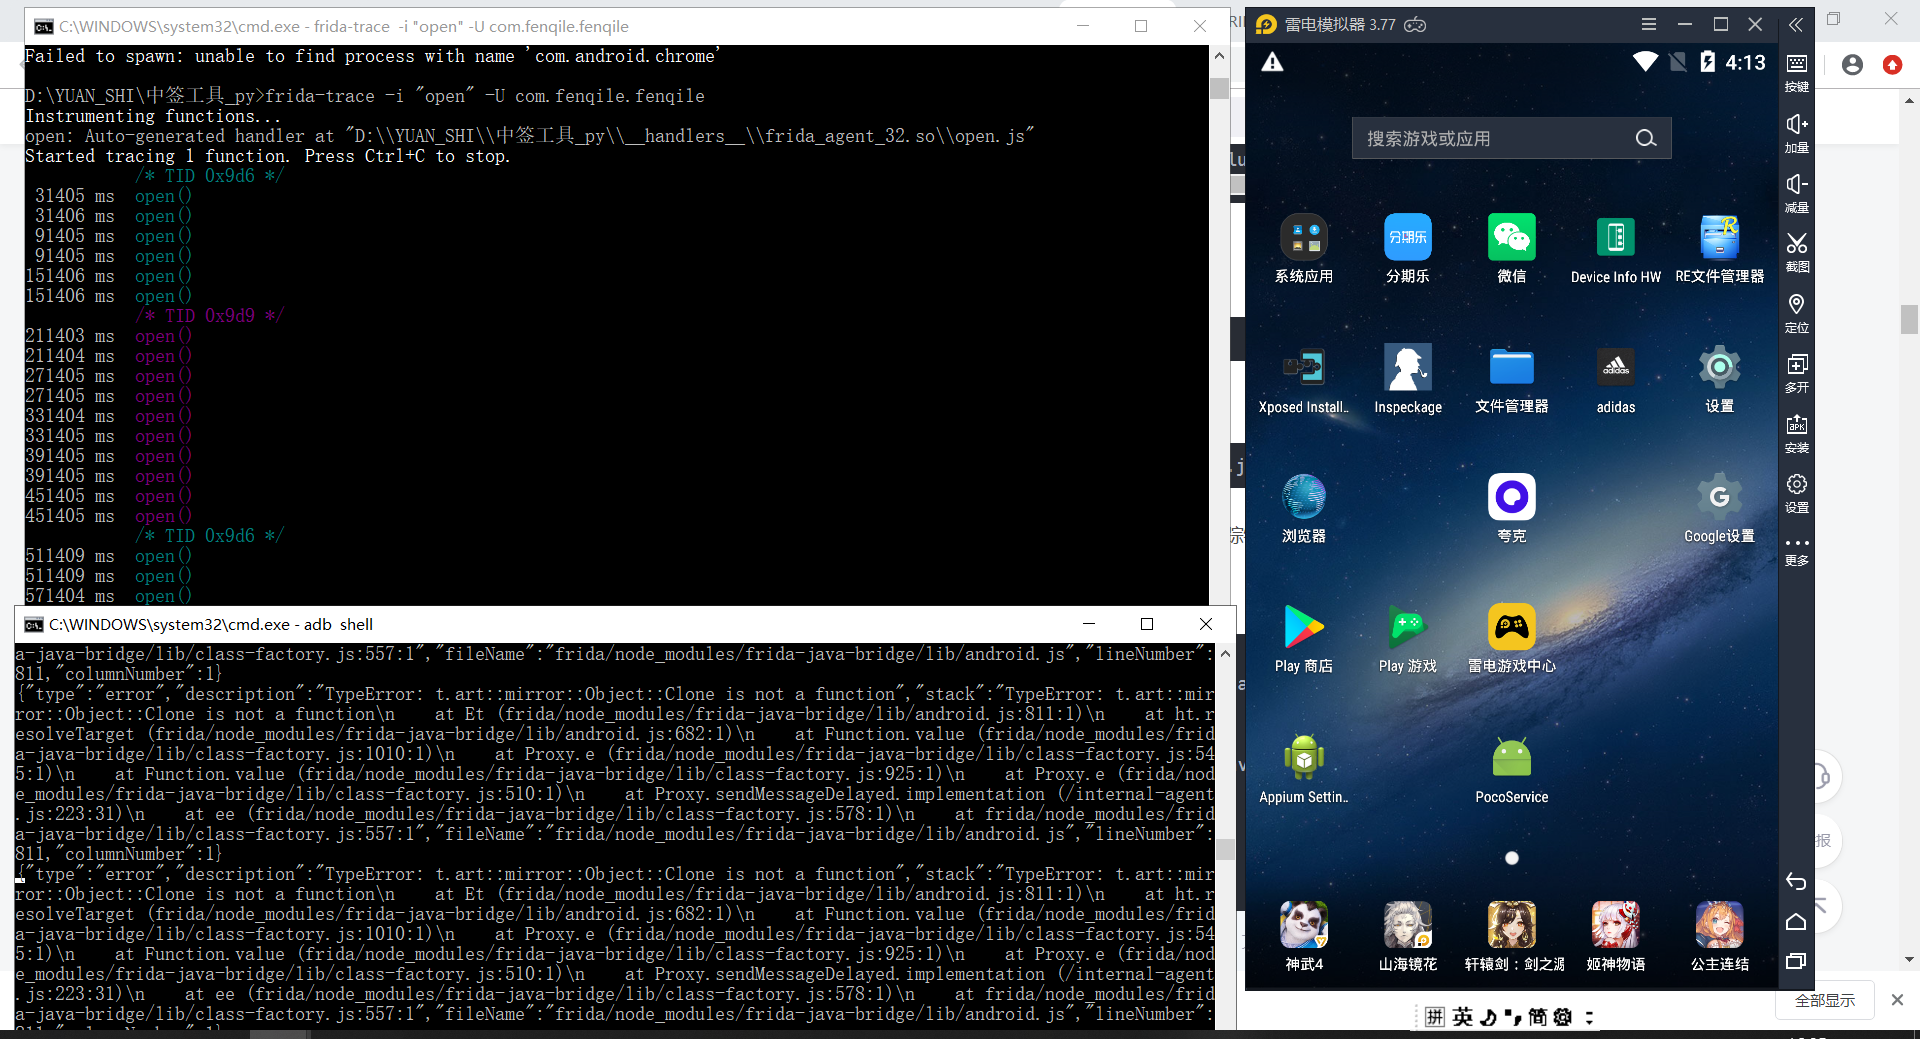Viewport: 1920px width, 1039px height.
Task: Increase volume with 加量 sidebar button
Action: 1797,133
